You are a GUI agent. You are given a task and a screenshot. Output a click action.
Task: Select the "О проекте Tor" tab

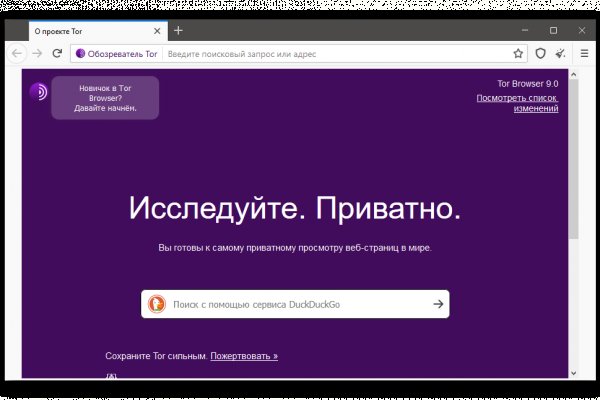[x=80, y=31]
